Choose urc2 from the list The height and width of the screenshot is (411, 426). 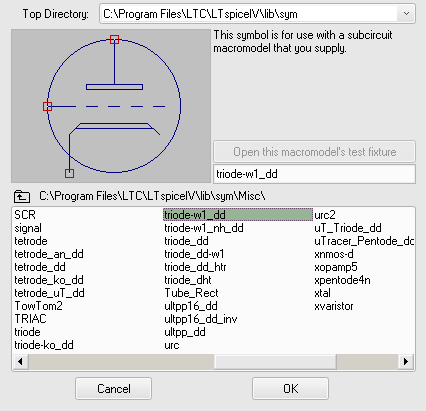pyautogui.click(x=325, y=215)
